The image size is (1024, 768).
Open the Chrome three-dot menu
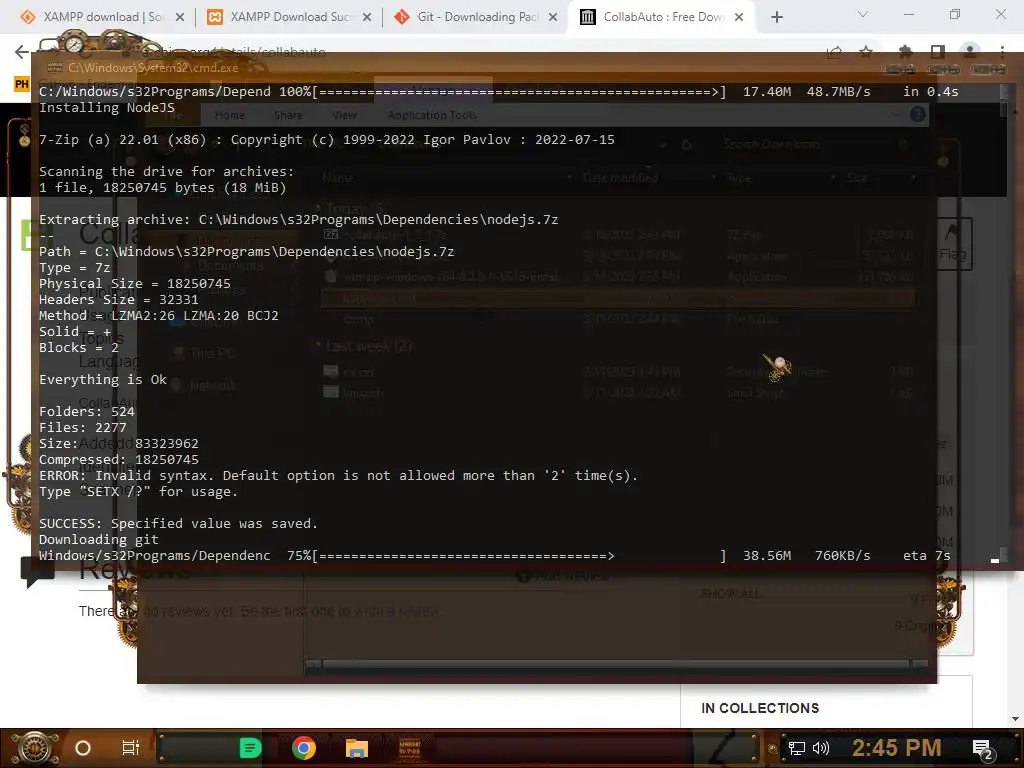pyautogui.click(x=1002, y=52)
